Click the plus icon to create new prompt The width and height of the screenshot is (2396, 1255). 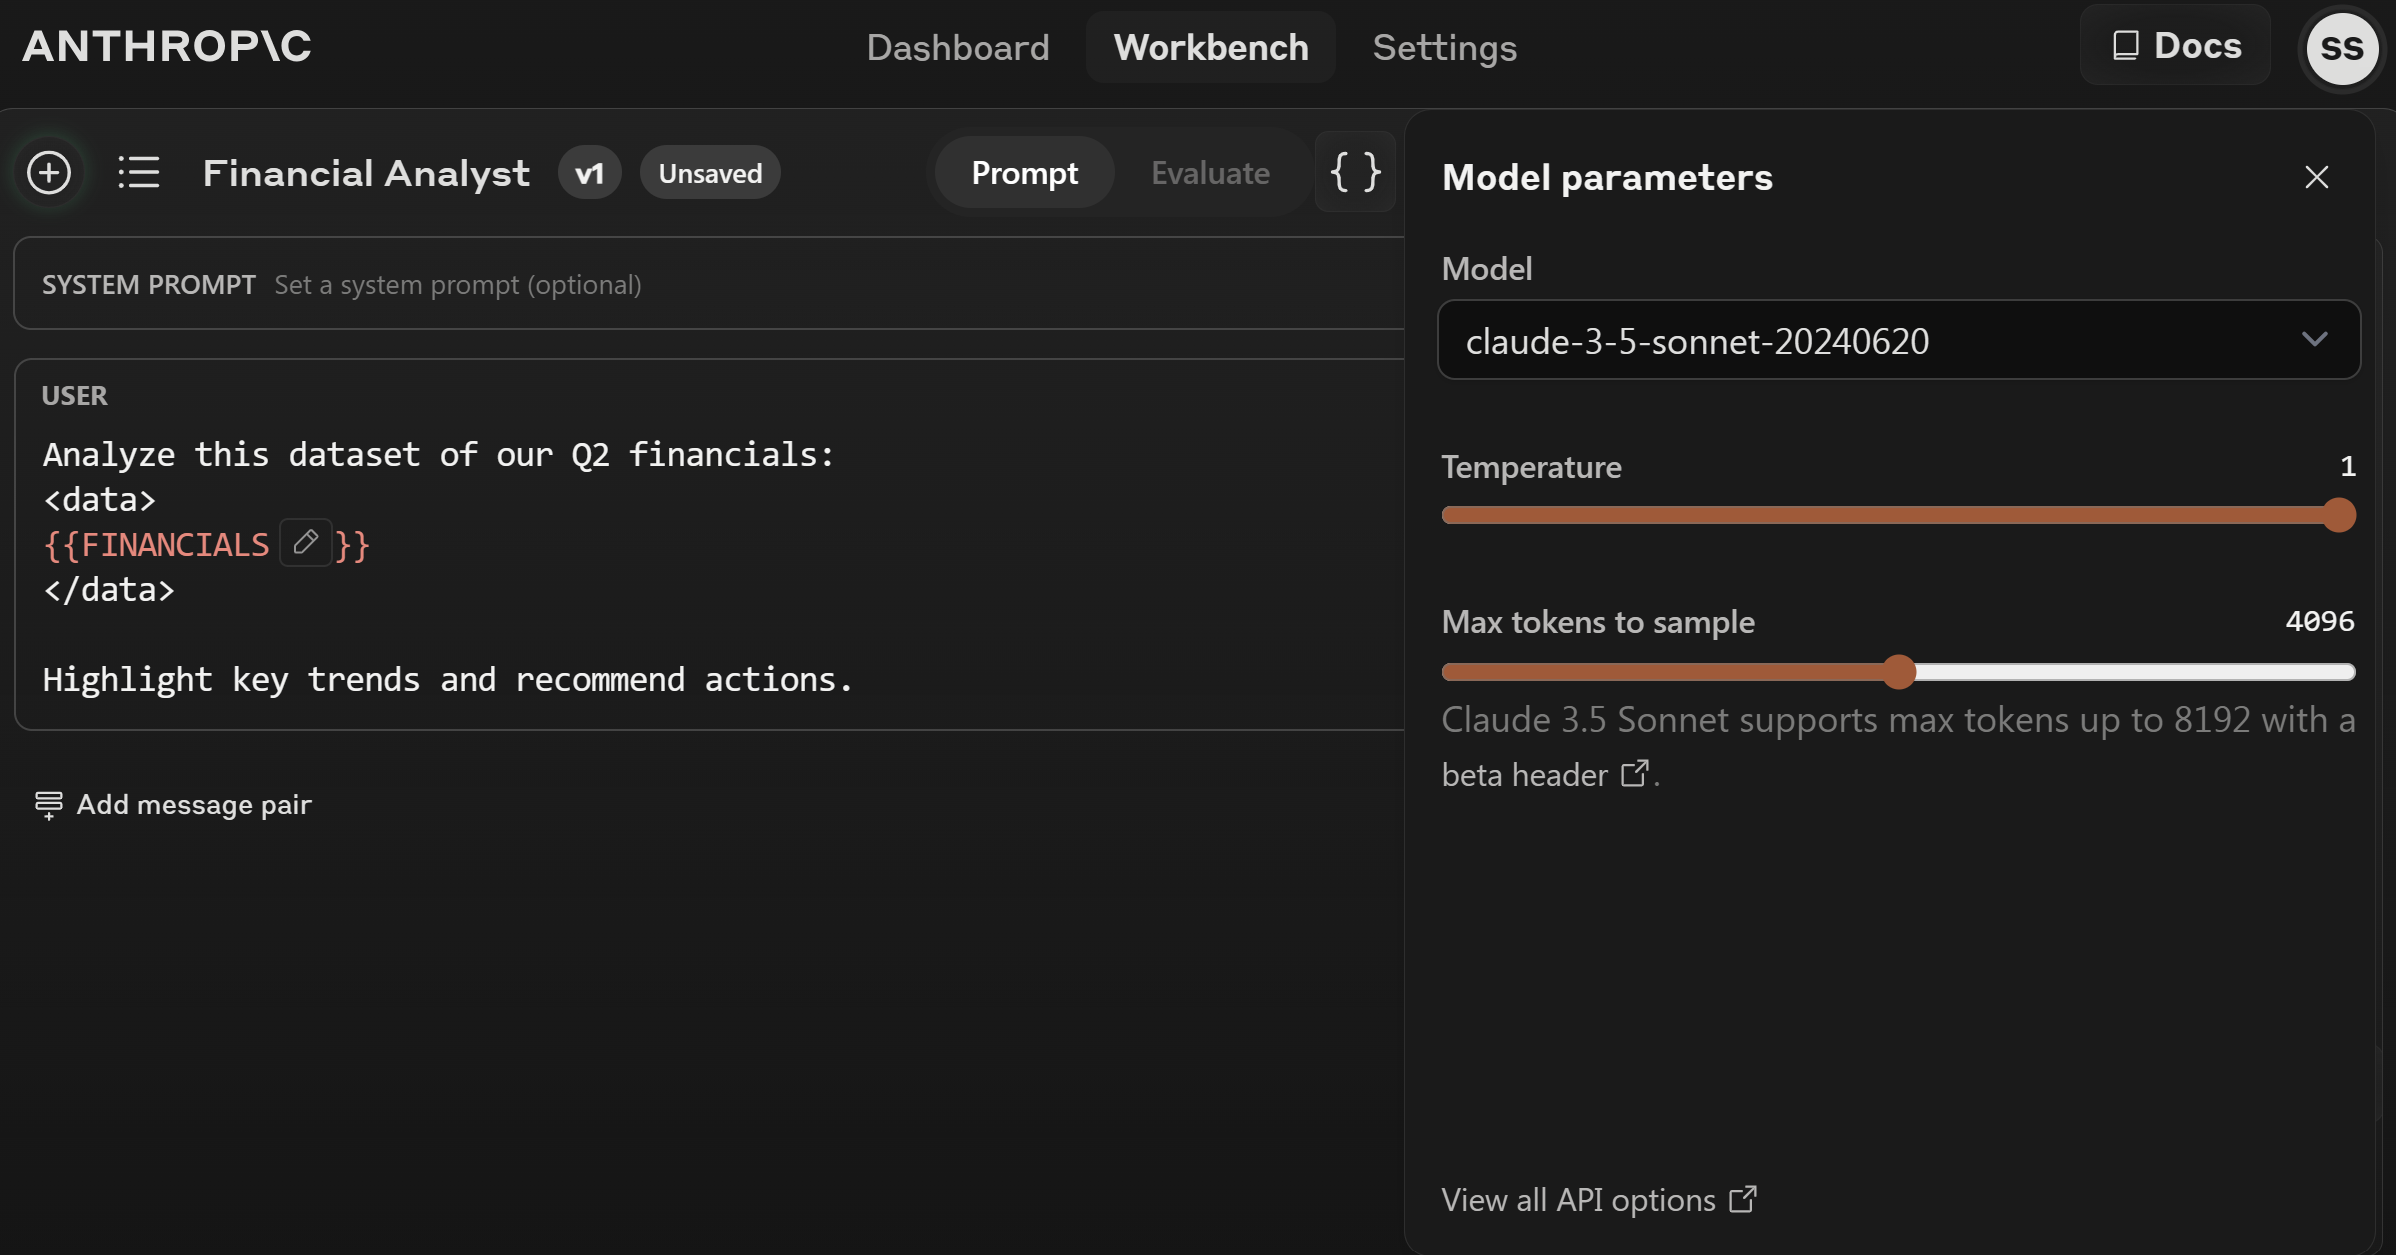pyautogui.click(x=49, y=173)
